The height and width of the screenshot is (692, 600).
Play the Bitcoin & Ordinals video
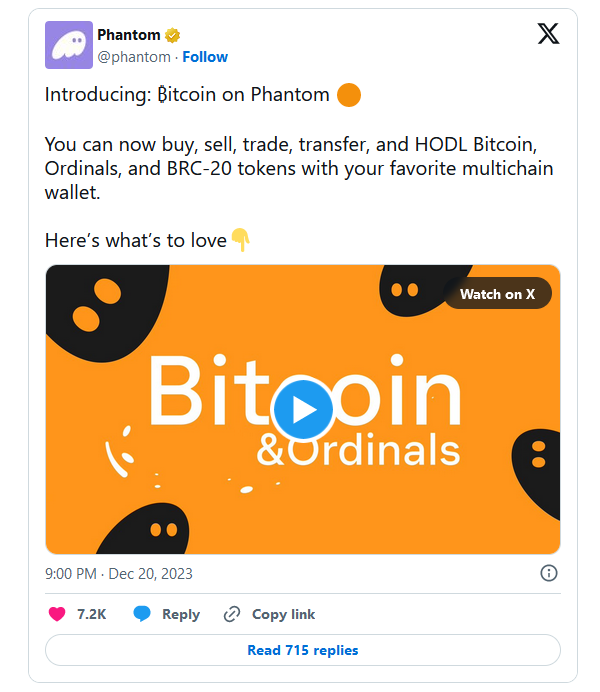pyautogui.click(x=302, y=409)
